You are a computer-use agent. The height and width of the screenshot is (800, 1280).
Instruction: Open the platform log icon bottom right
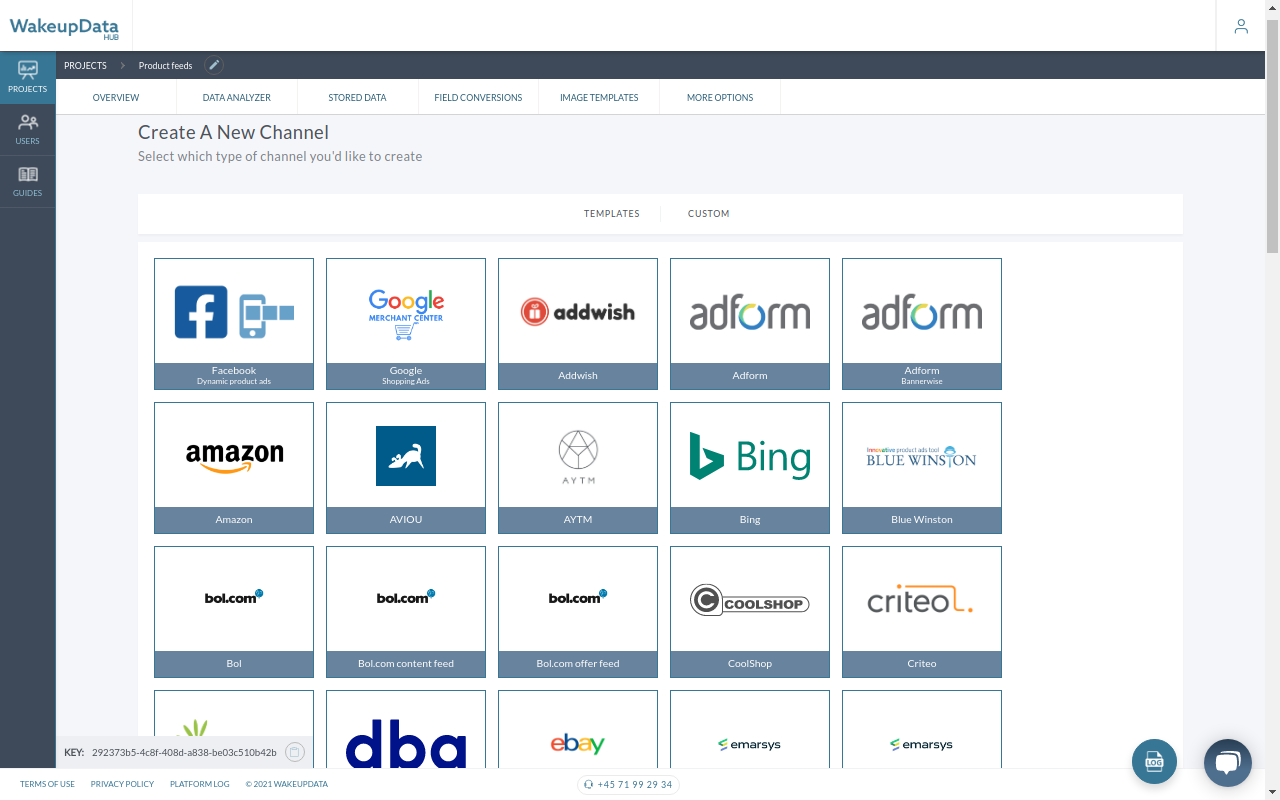click(x=1154, y=761)
